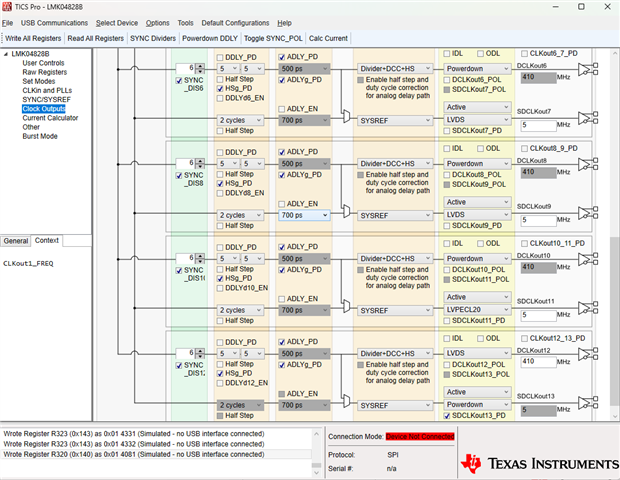Toggle SYNC_DIS6 checkbox
This screenshot has height=480, width=620.
[x=179, y=80]
